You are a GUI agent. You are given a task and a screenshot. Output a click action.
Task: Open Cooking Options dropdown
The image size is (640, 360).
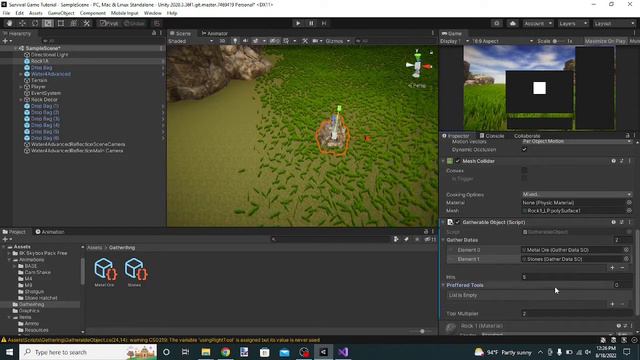(577, 194)
